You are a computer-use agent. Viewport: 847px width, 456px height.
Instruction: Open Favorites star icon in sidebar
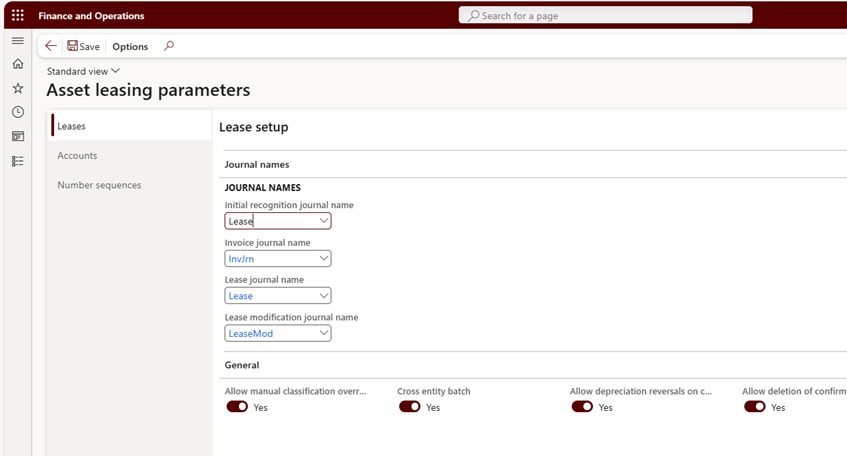(x=18, y=88)
